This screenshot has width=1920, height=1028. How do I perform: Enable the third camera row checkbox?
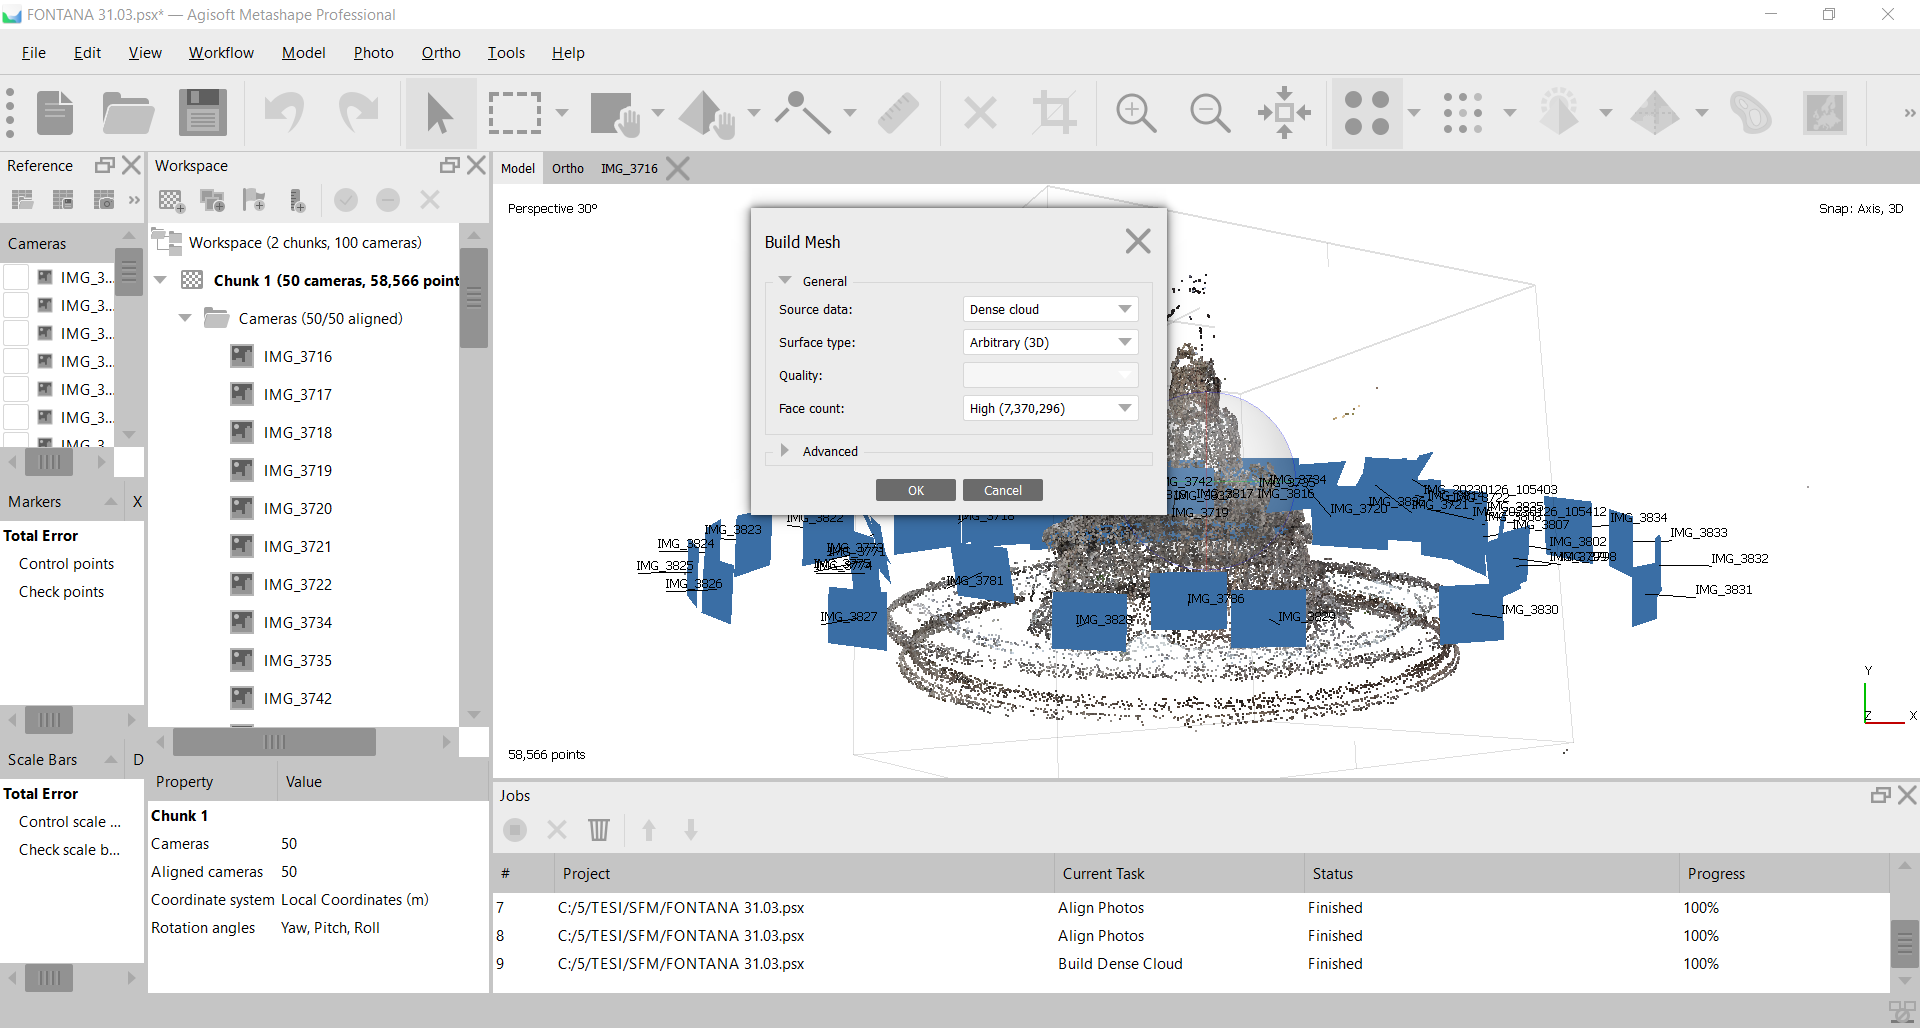(16, 333)
